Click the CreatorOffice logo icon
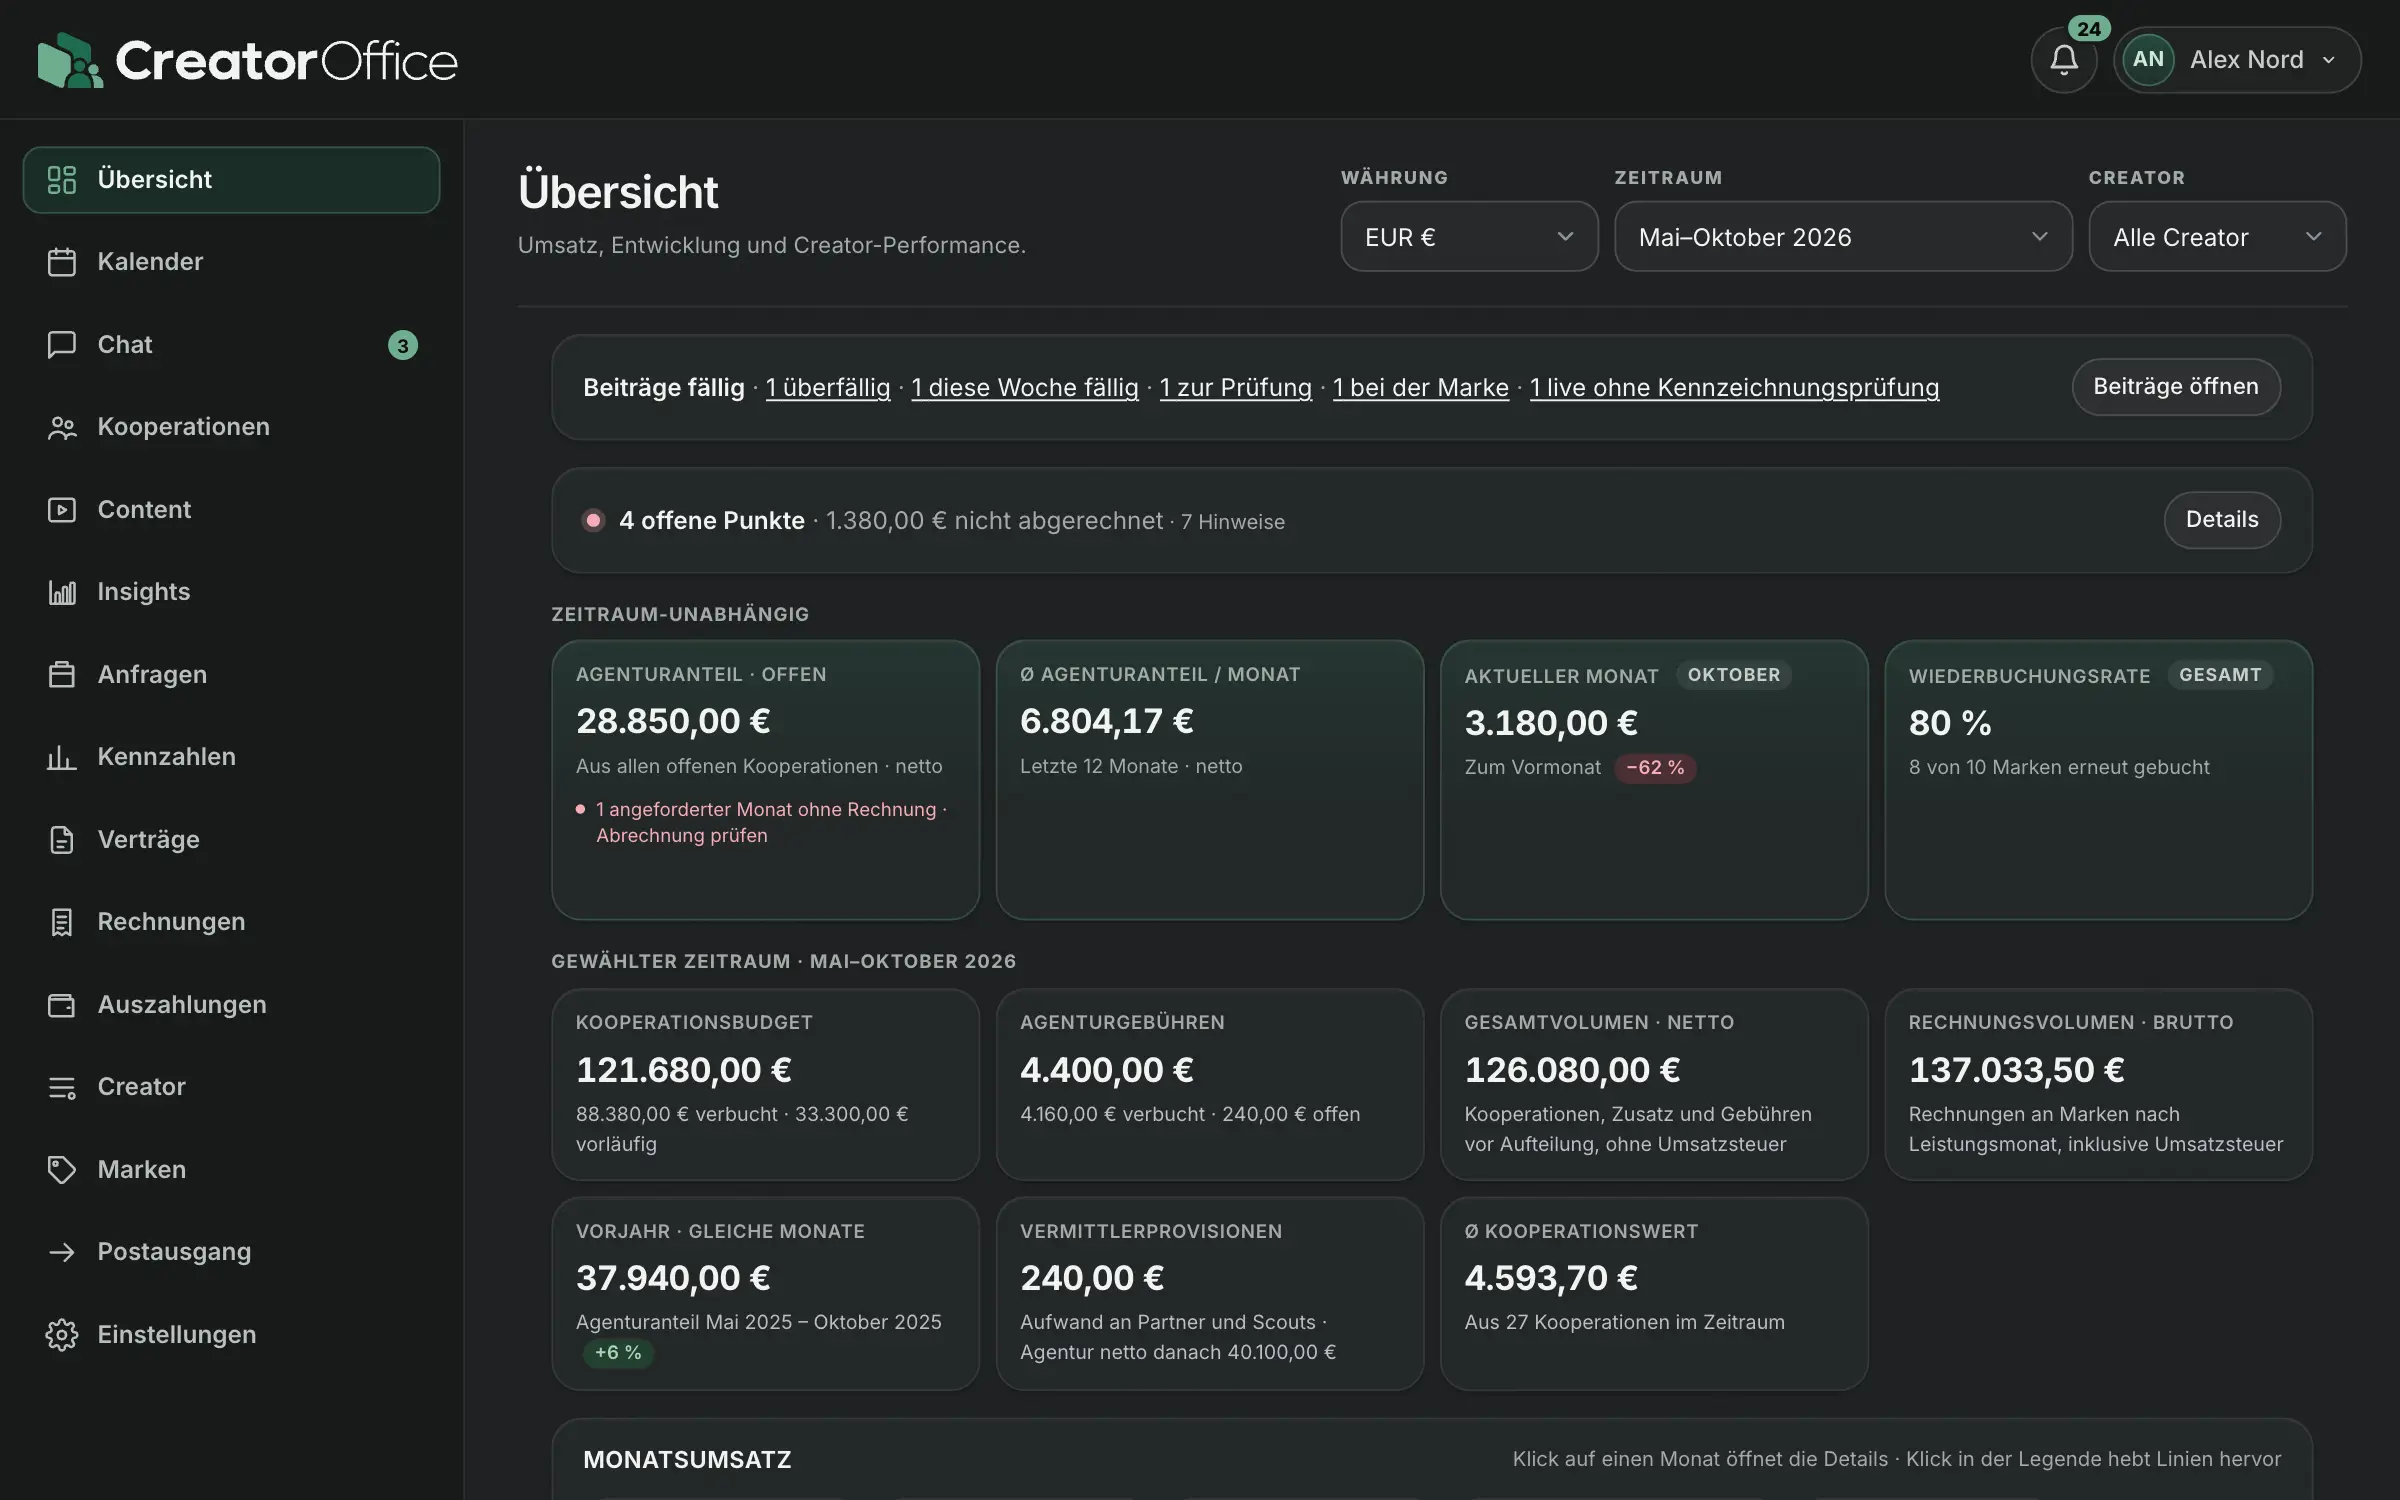The width and height of the screenshot is (2400, 1500). click(x=70, y=60)
